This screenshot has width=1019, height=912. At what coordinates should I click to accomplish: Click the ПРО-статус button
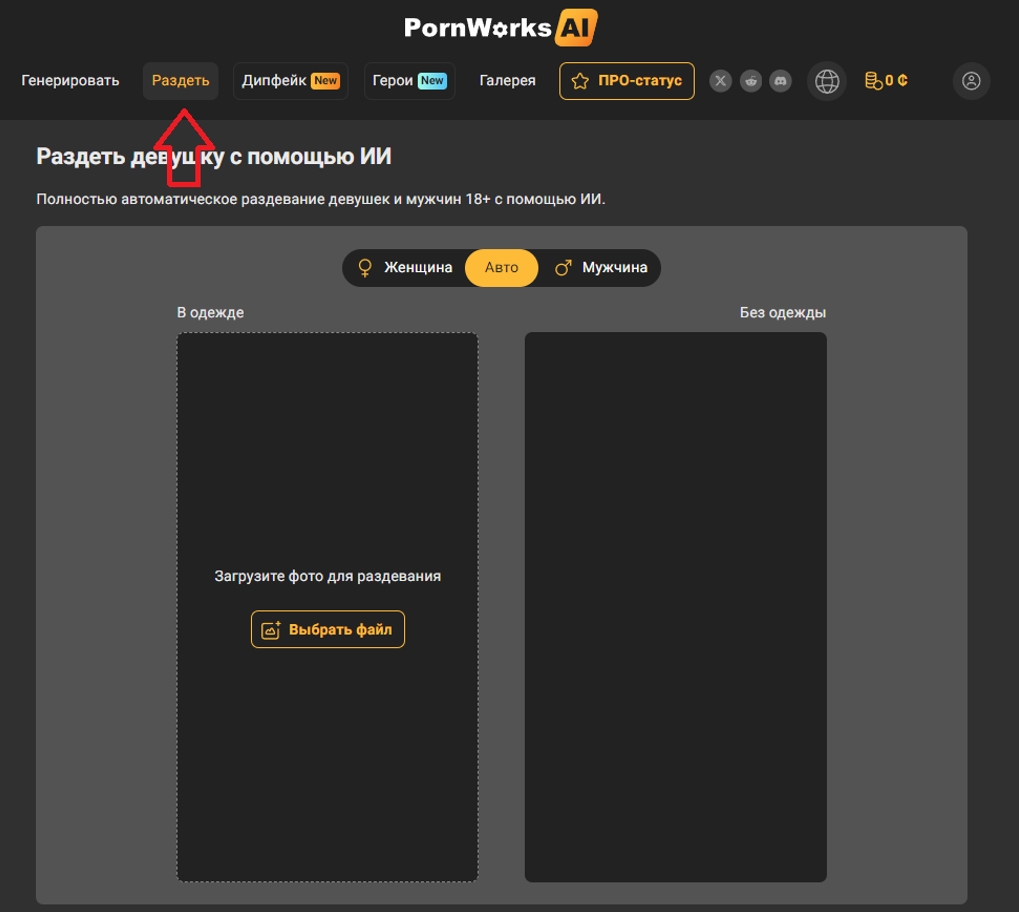tap(626, 81)
